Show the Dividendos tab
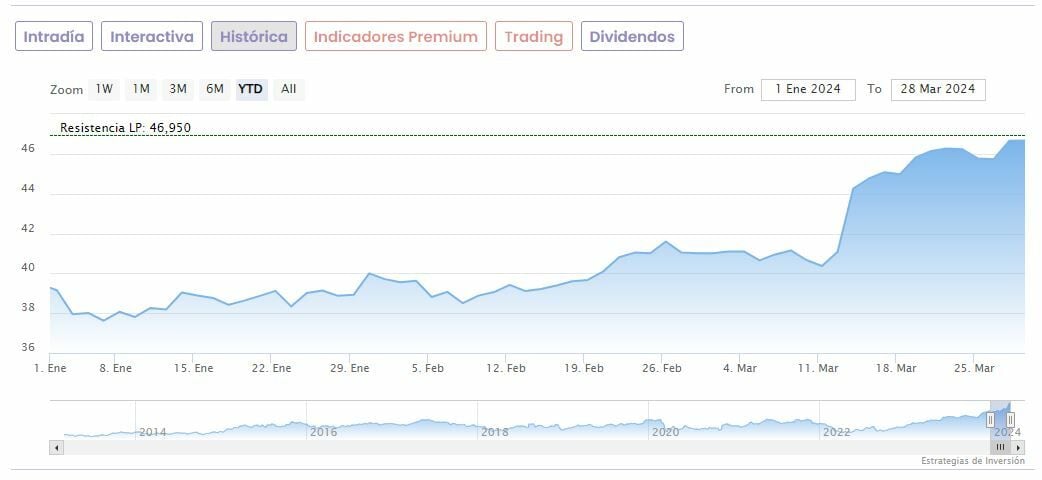The width and height of the screenshot is (1042, 480). tap(632, 37)
